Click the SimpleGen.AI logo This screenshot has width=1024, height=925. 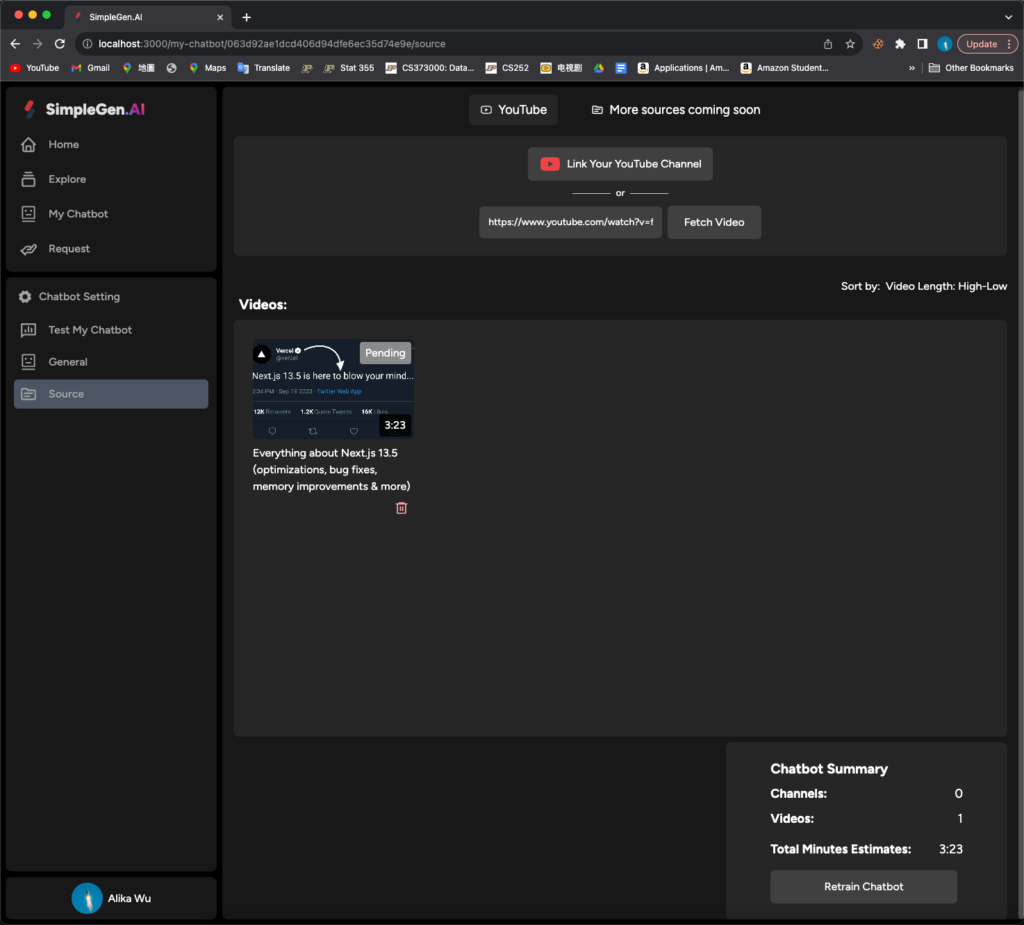click(84, 110)
